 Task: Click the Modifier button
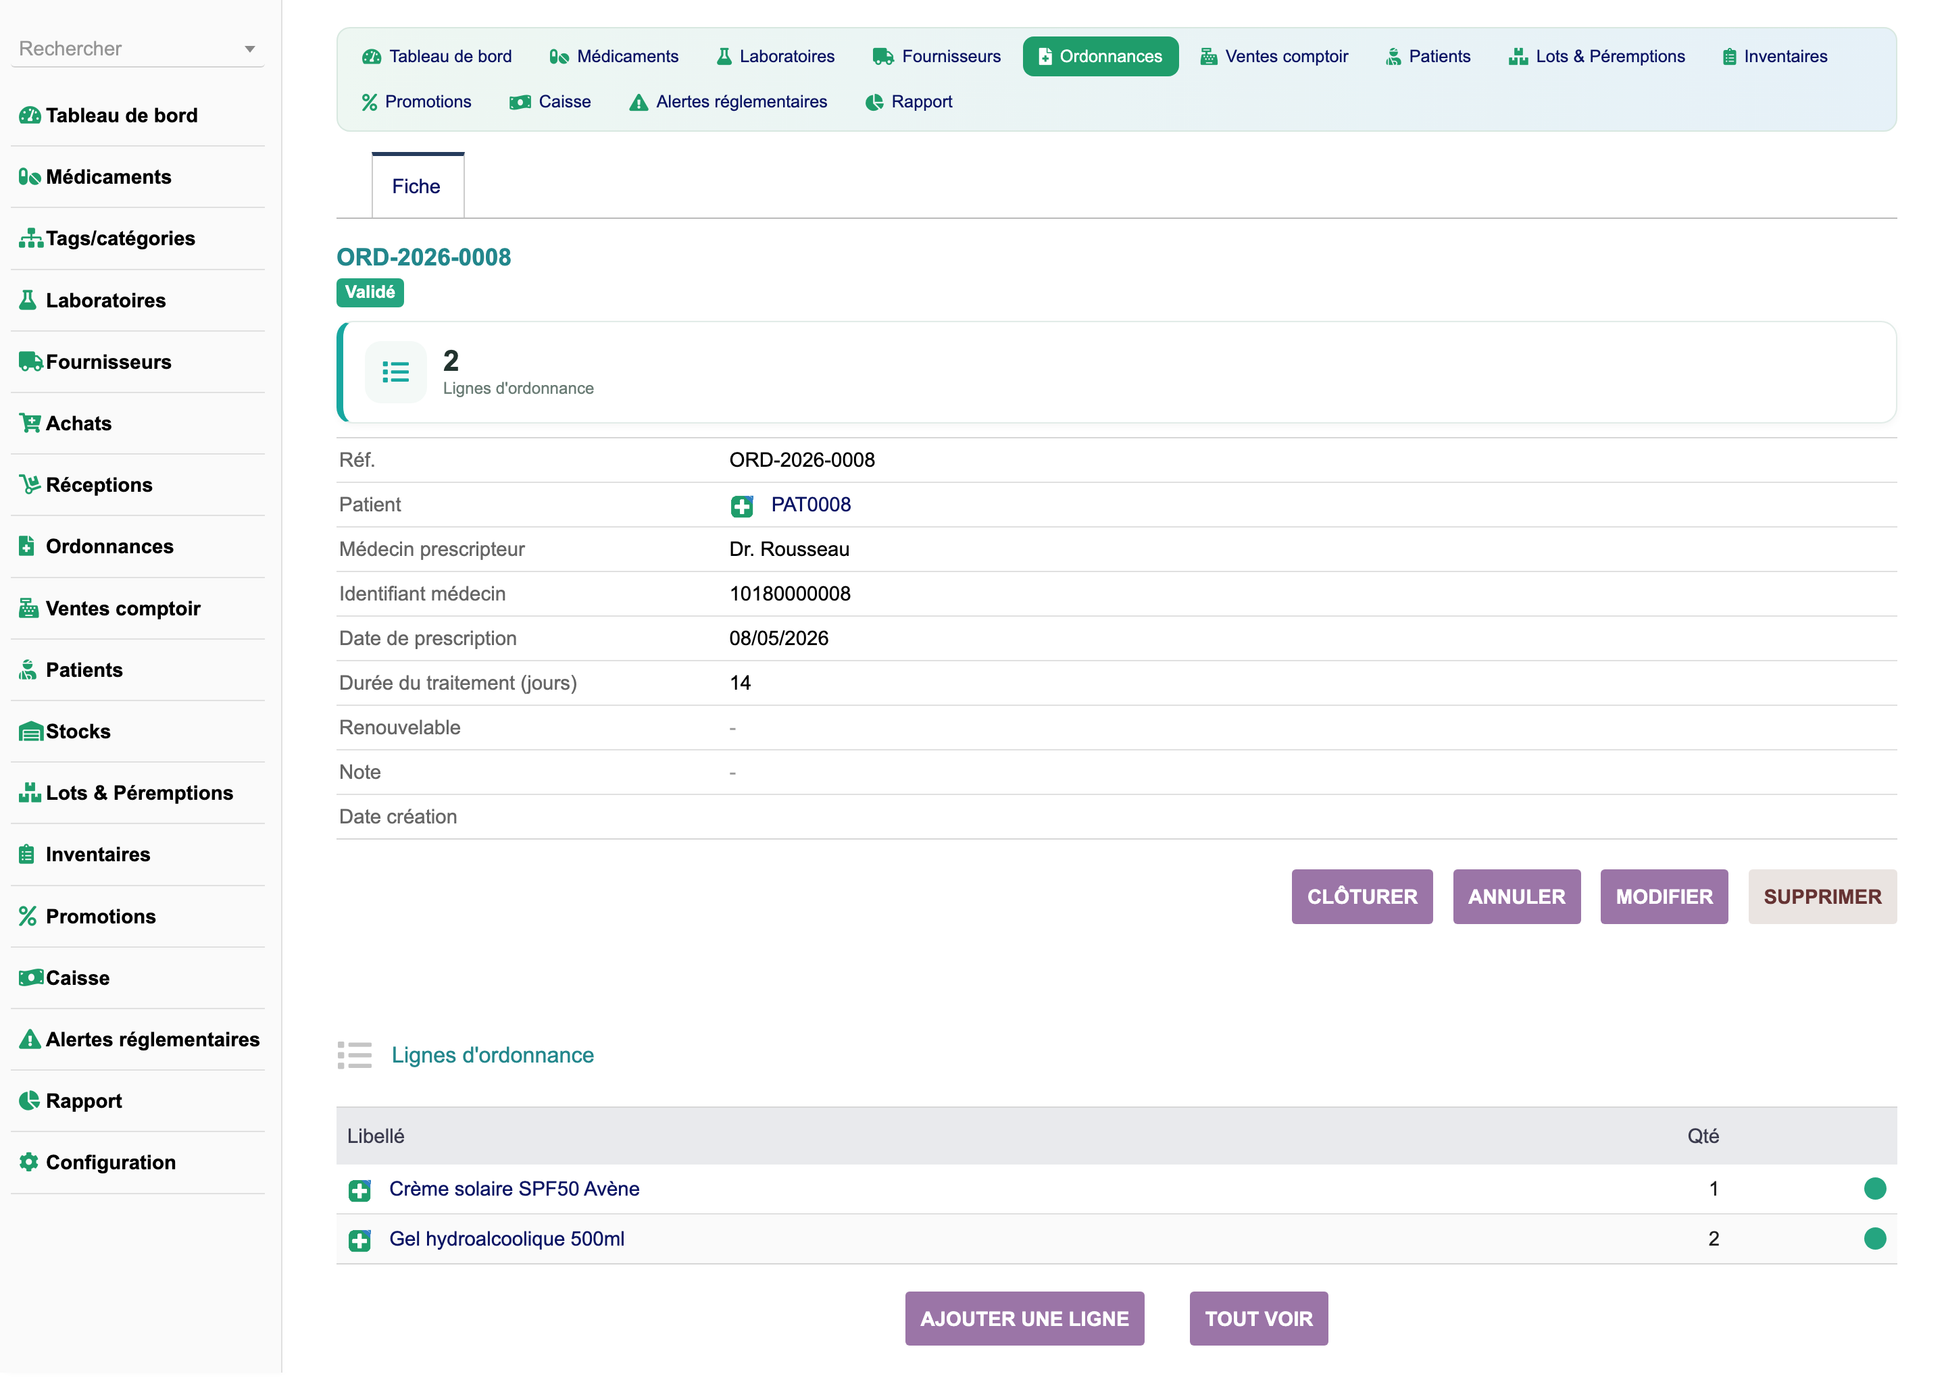(1664, 897)
